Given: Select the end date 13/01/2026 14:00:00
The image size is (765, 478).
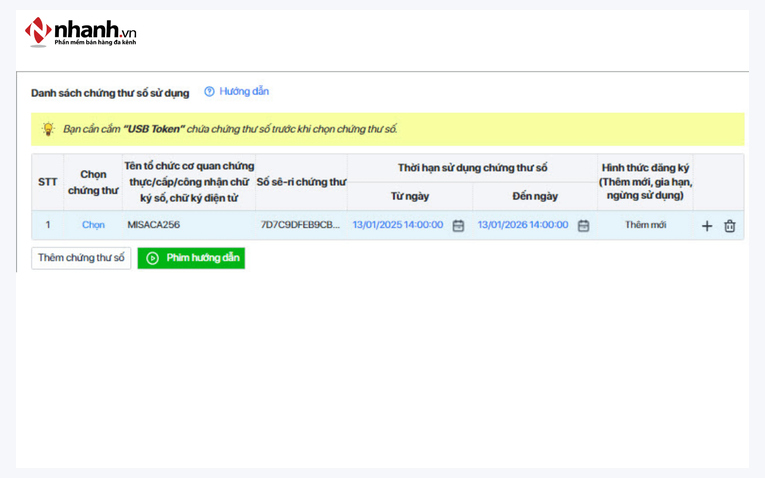Looking at the screenshot, I should (x=523, y=225).
